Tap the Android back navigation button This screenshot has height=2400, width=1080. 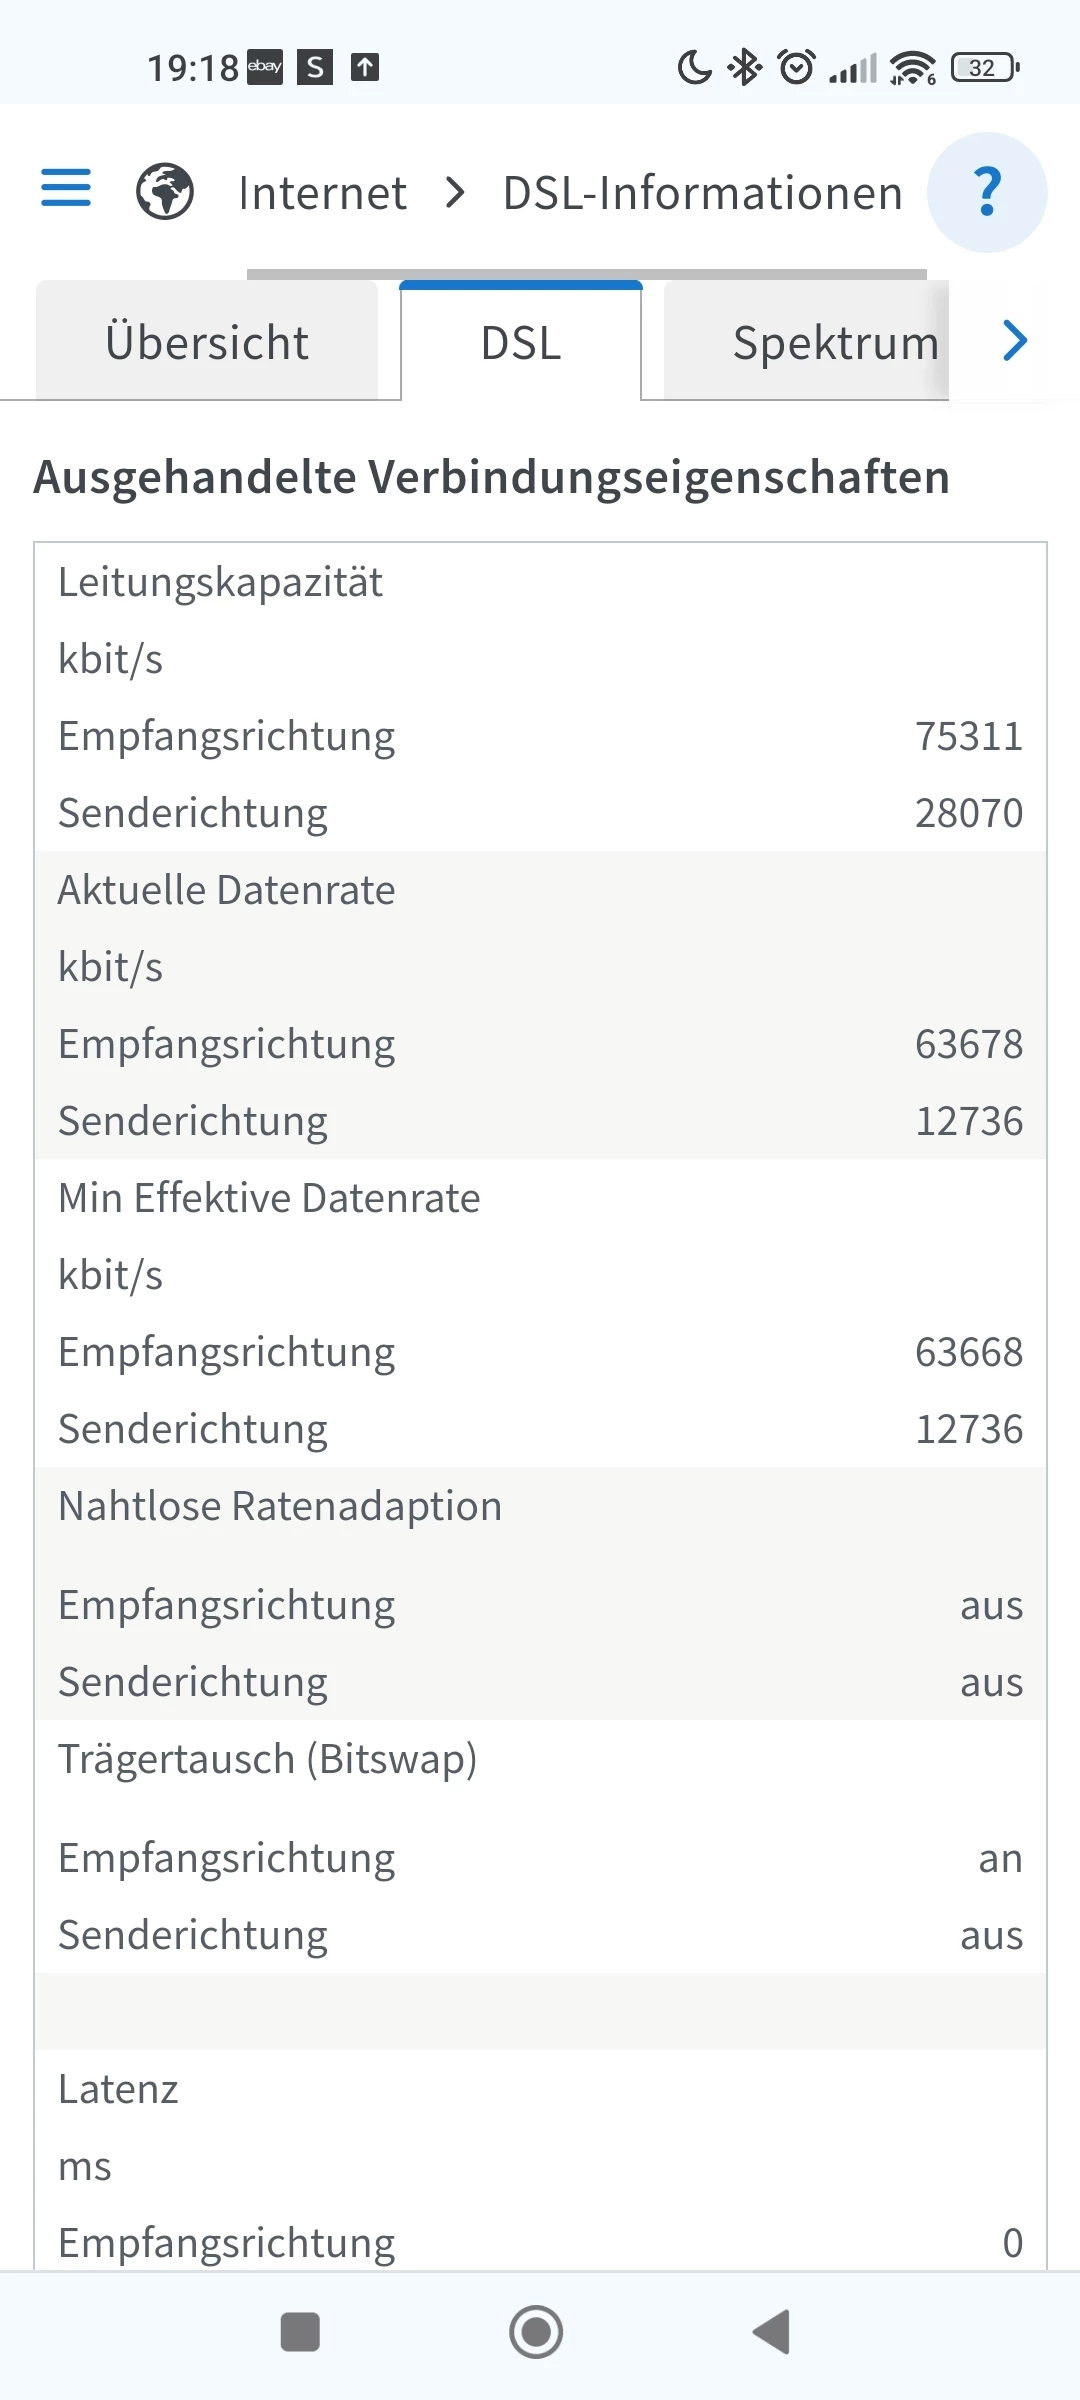pyautogui.click(x=771, y=2332)
